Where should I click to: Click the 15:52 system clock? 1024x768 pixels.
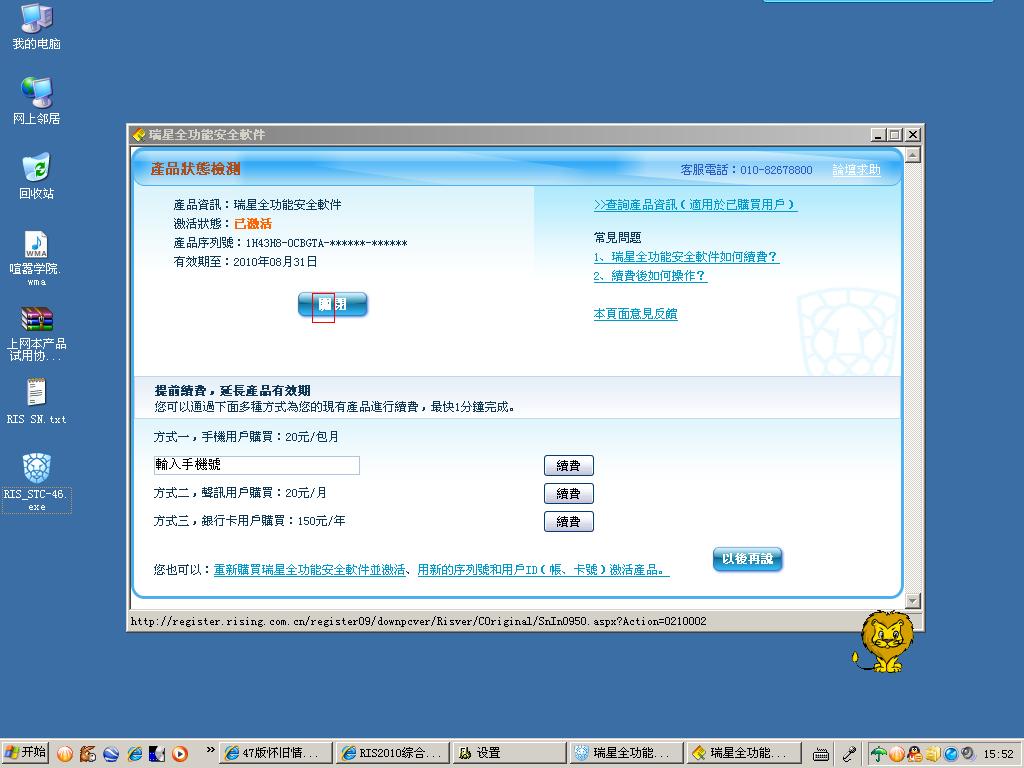pyautogui.click(x=999, y=754)
